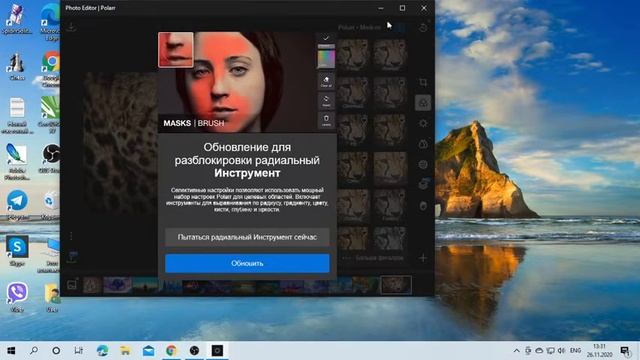
Task: Open the three-dot menu in Polarr left panel
Action: tap(71, 236)
